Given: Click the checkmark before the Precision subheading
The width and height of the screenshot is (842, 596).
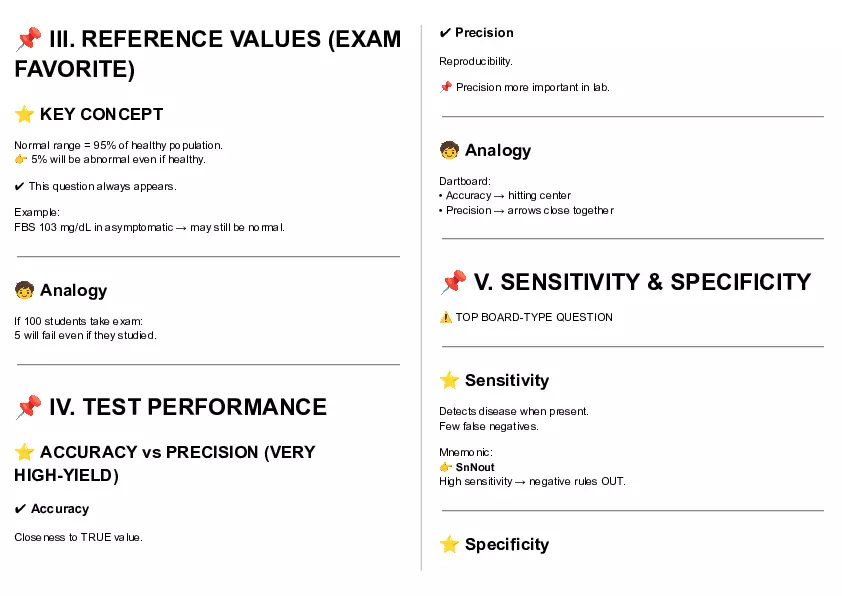Looking at the screenshot, I should (x=445, y=33).
